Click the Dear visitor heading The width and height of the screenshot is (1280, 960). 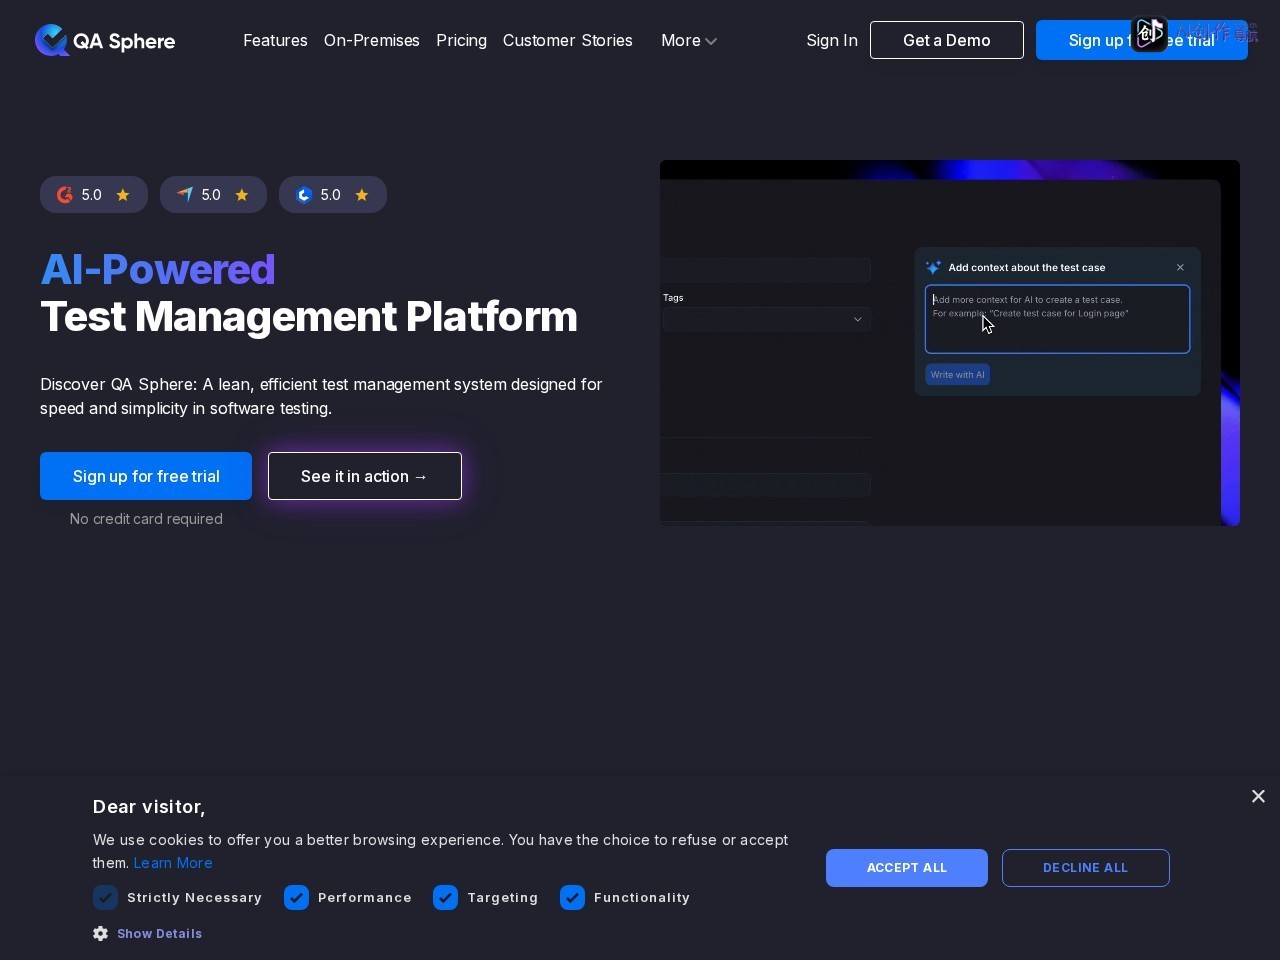(x=149, y=807)
